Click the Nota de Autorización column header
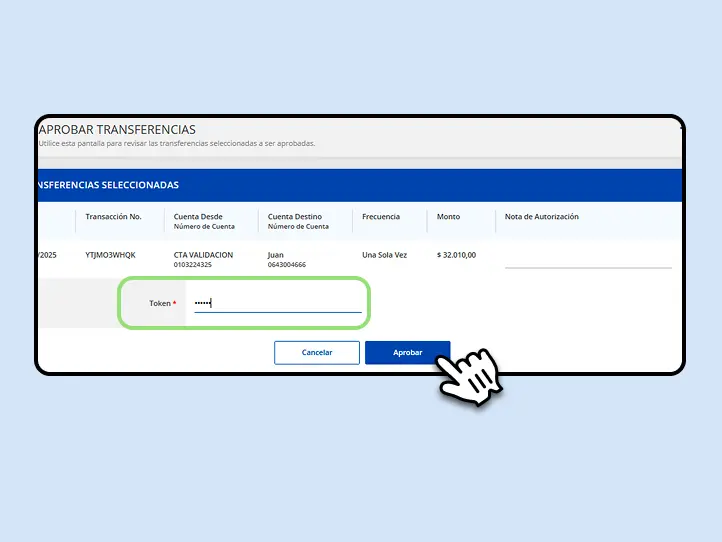The height and width of the screenshot is (542, 722). tap(542, 216)
